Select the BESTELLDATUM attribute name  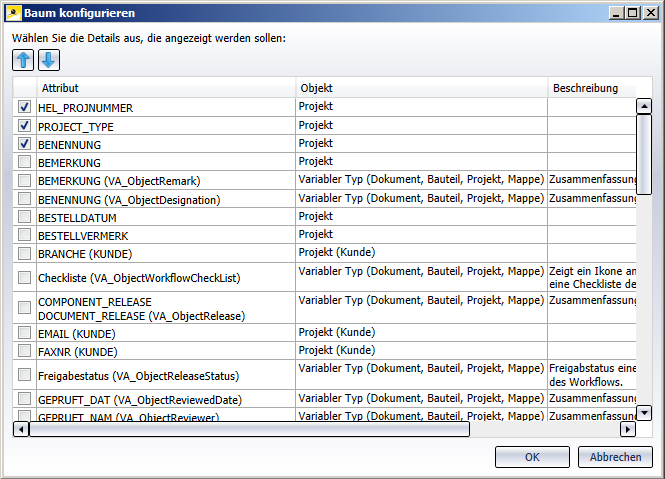point(77,218)
